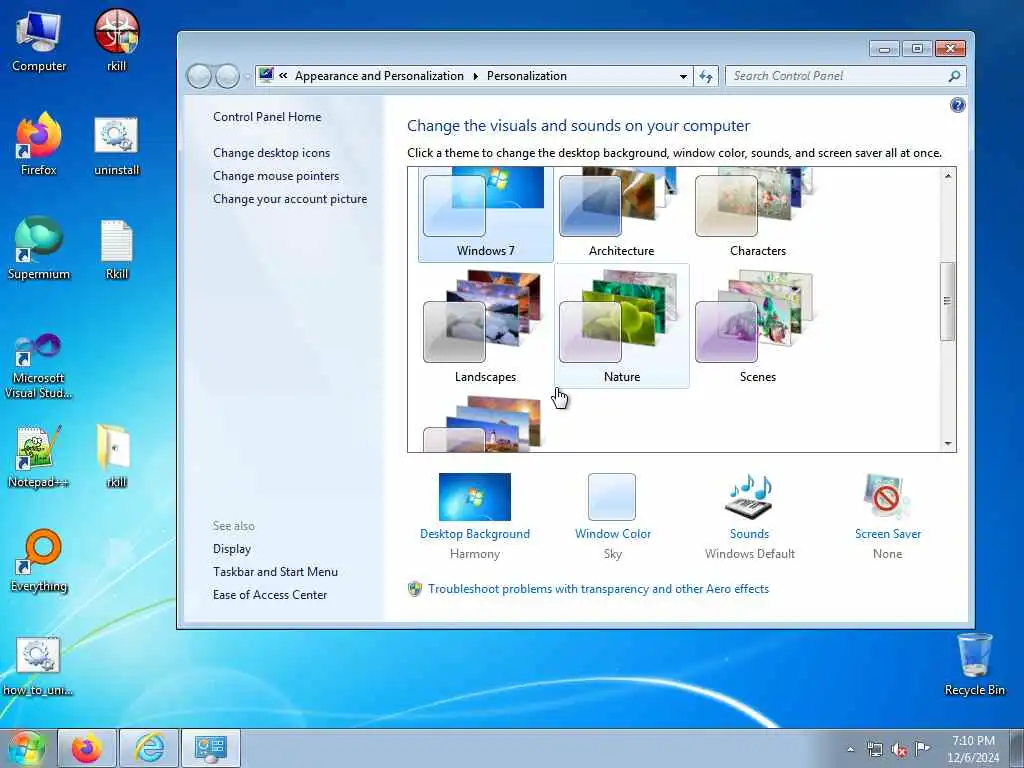Viewport: 1024px width, 768px height.
Task: Select the Nature theme
Action: (x=621, y=327)
